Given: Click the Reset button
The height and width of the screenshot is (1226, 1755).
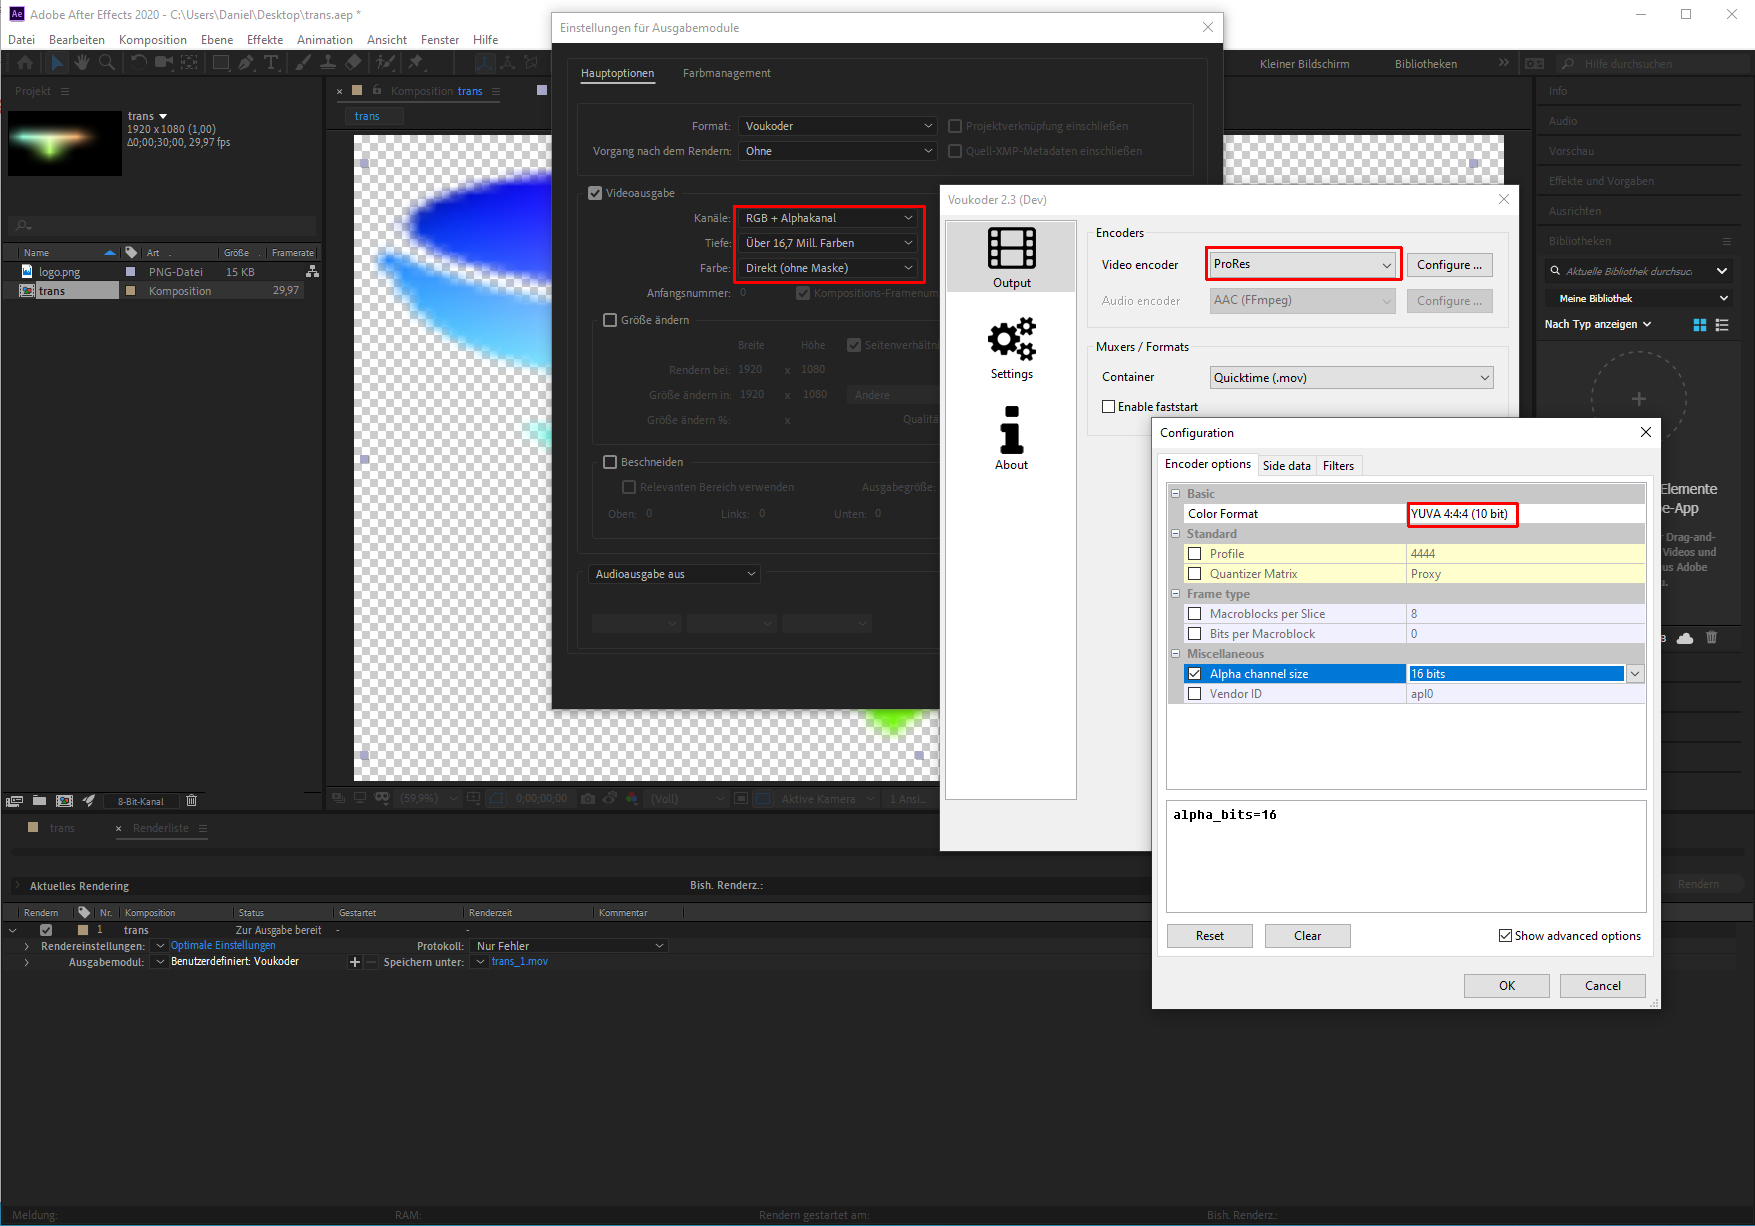Looking at the screenshot, I should pyautogui.click(x=1209, y=936).
